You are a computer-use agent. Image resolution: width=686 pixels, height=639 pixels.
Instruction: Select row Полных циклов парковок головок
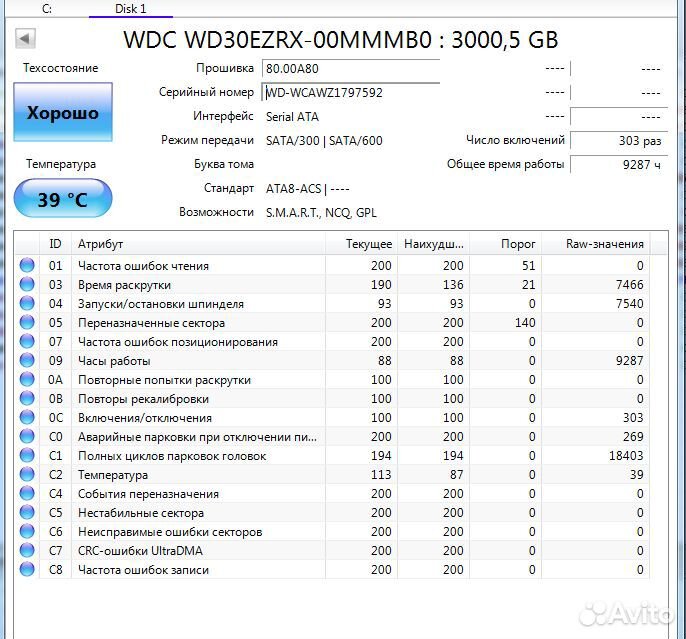(332, 455)
